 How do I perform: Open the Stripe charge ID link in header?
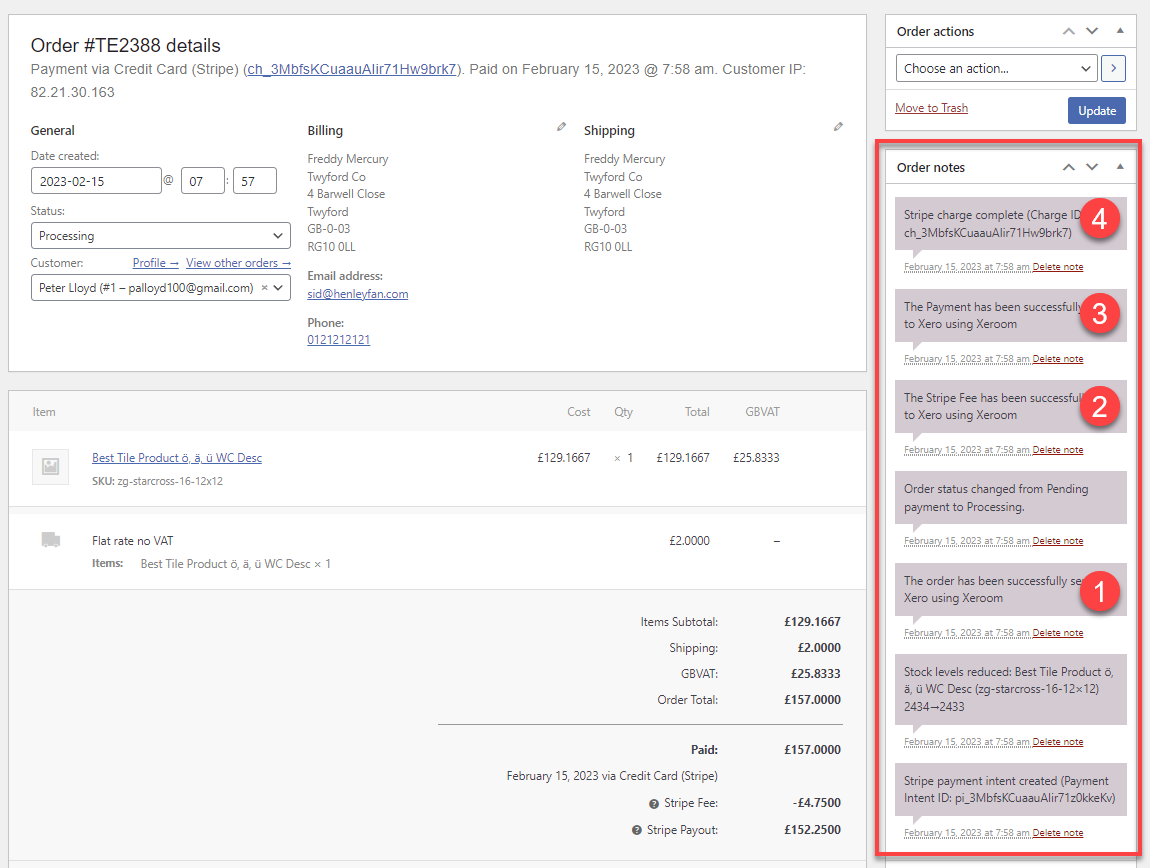coord(351,69)
